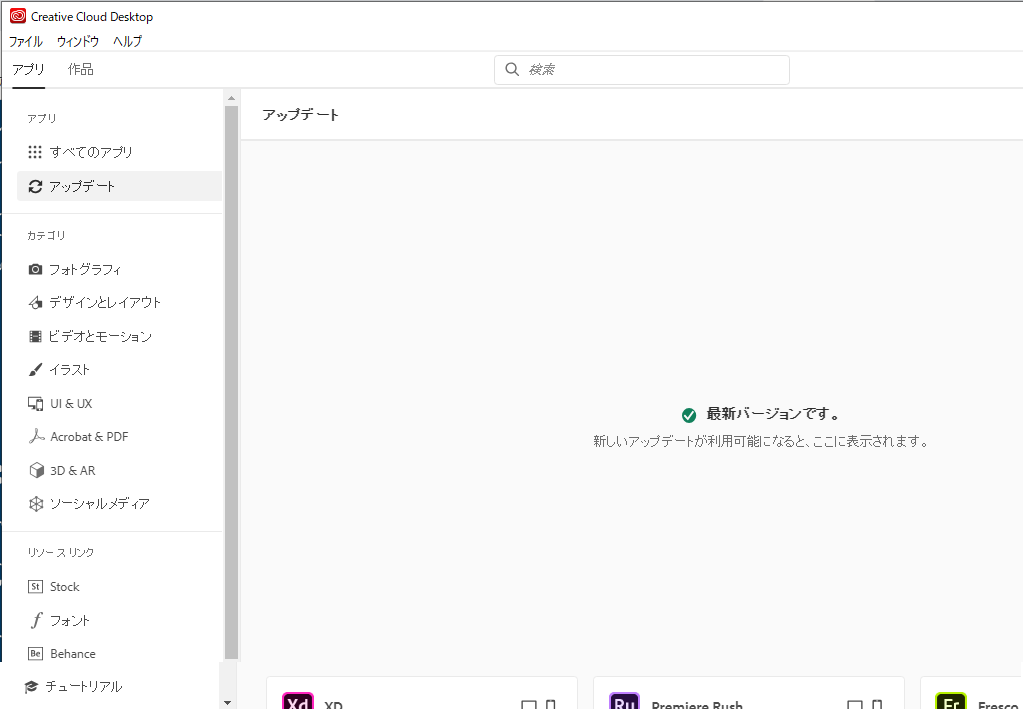Click sidebar scrollbar down arrow

[x=228, y=703]
